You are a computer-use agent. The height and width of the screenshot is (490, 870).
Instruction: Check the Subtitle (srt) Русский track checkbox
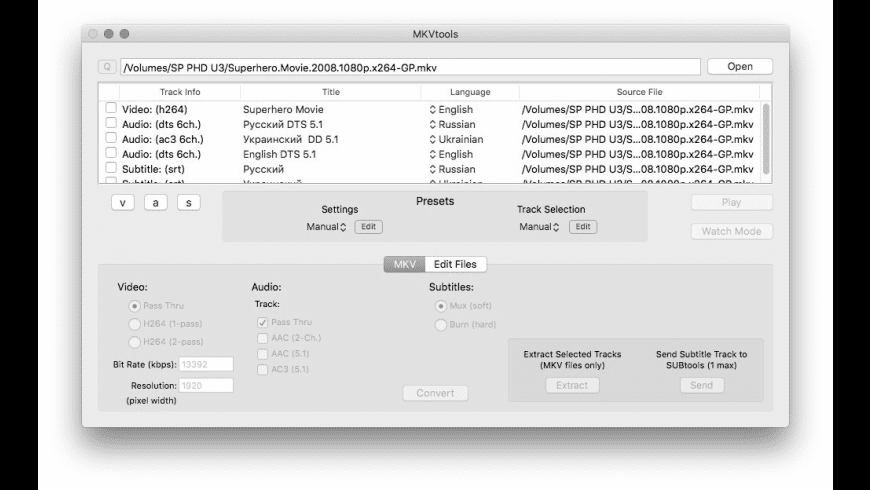[111, 168]
